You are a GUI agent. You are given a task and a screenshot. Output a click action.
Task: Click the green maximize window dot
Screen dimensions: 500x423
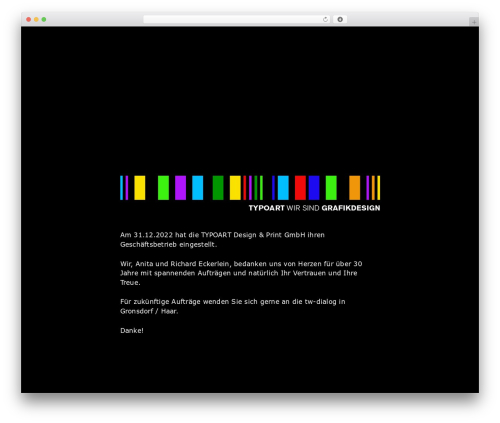tap(44, 20)
